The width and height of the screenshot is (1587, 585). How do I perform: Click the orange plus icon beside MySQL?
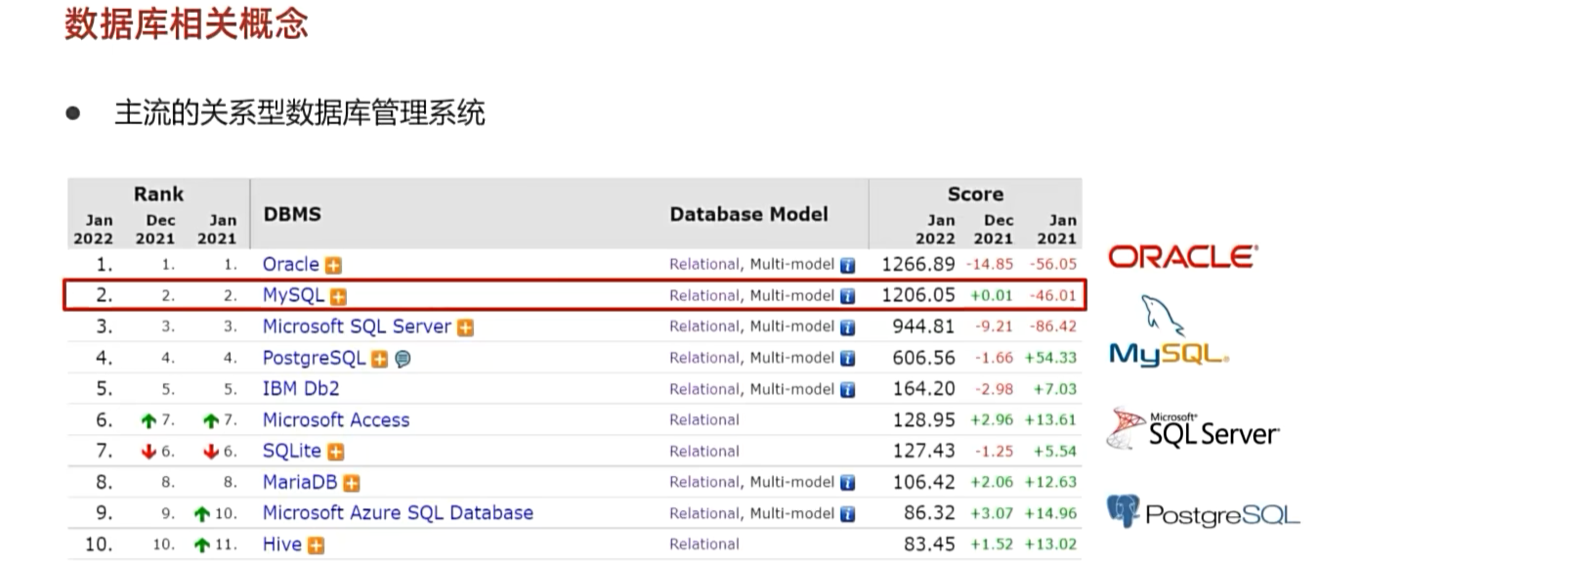pos(339,296)
